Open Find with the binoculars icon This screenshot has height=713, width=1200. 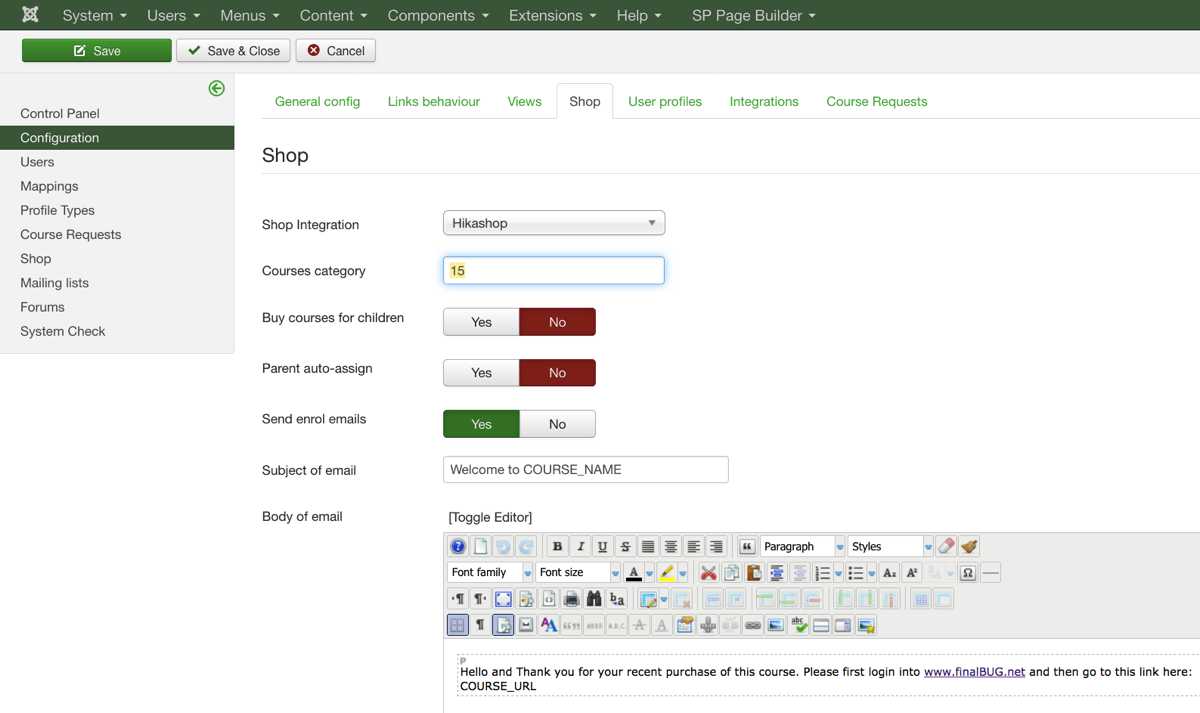click(594, 599)
